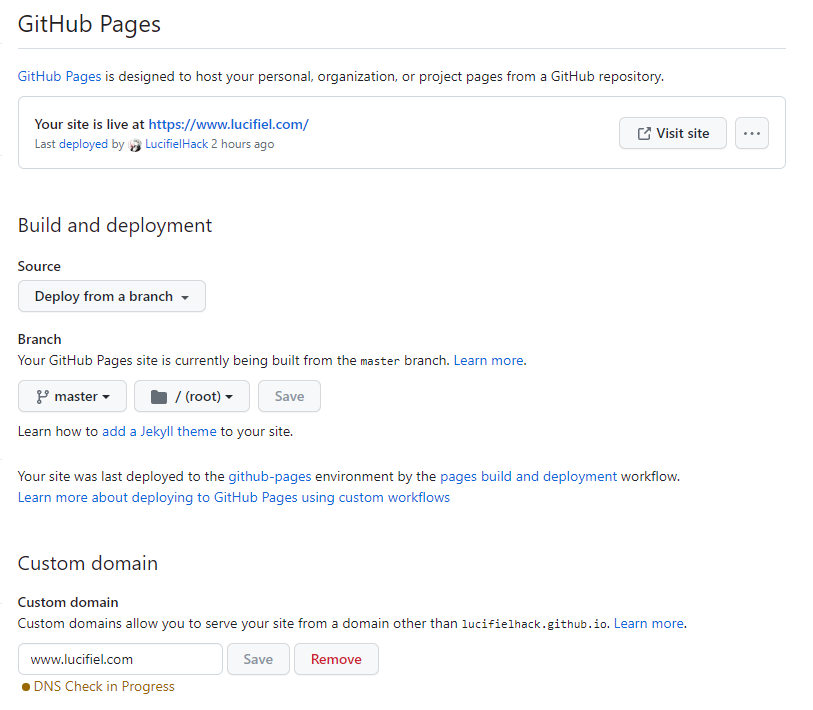
Task: Click the red Remove button
Action: (337, 659)
